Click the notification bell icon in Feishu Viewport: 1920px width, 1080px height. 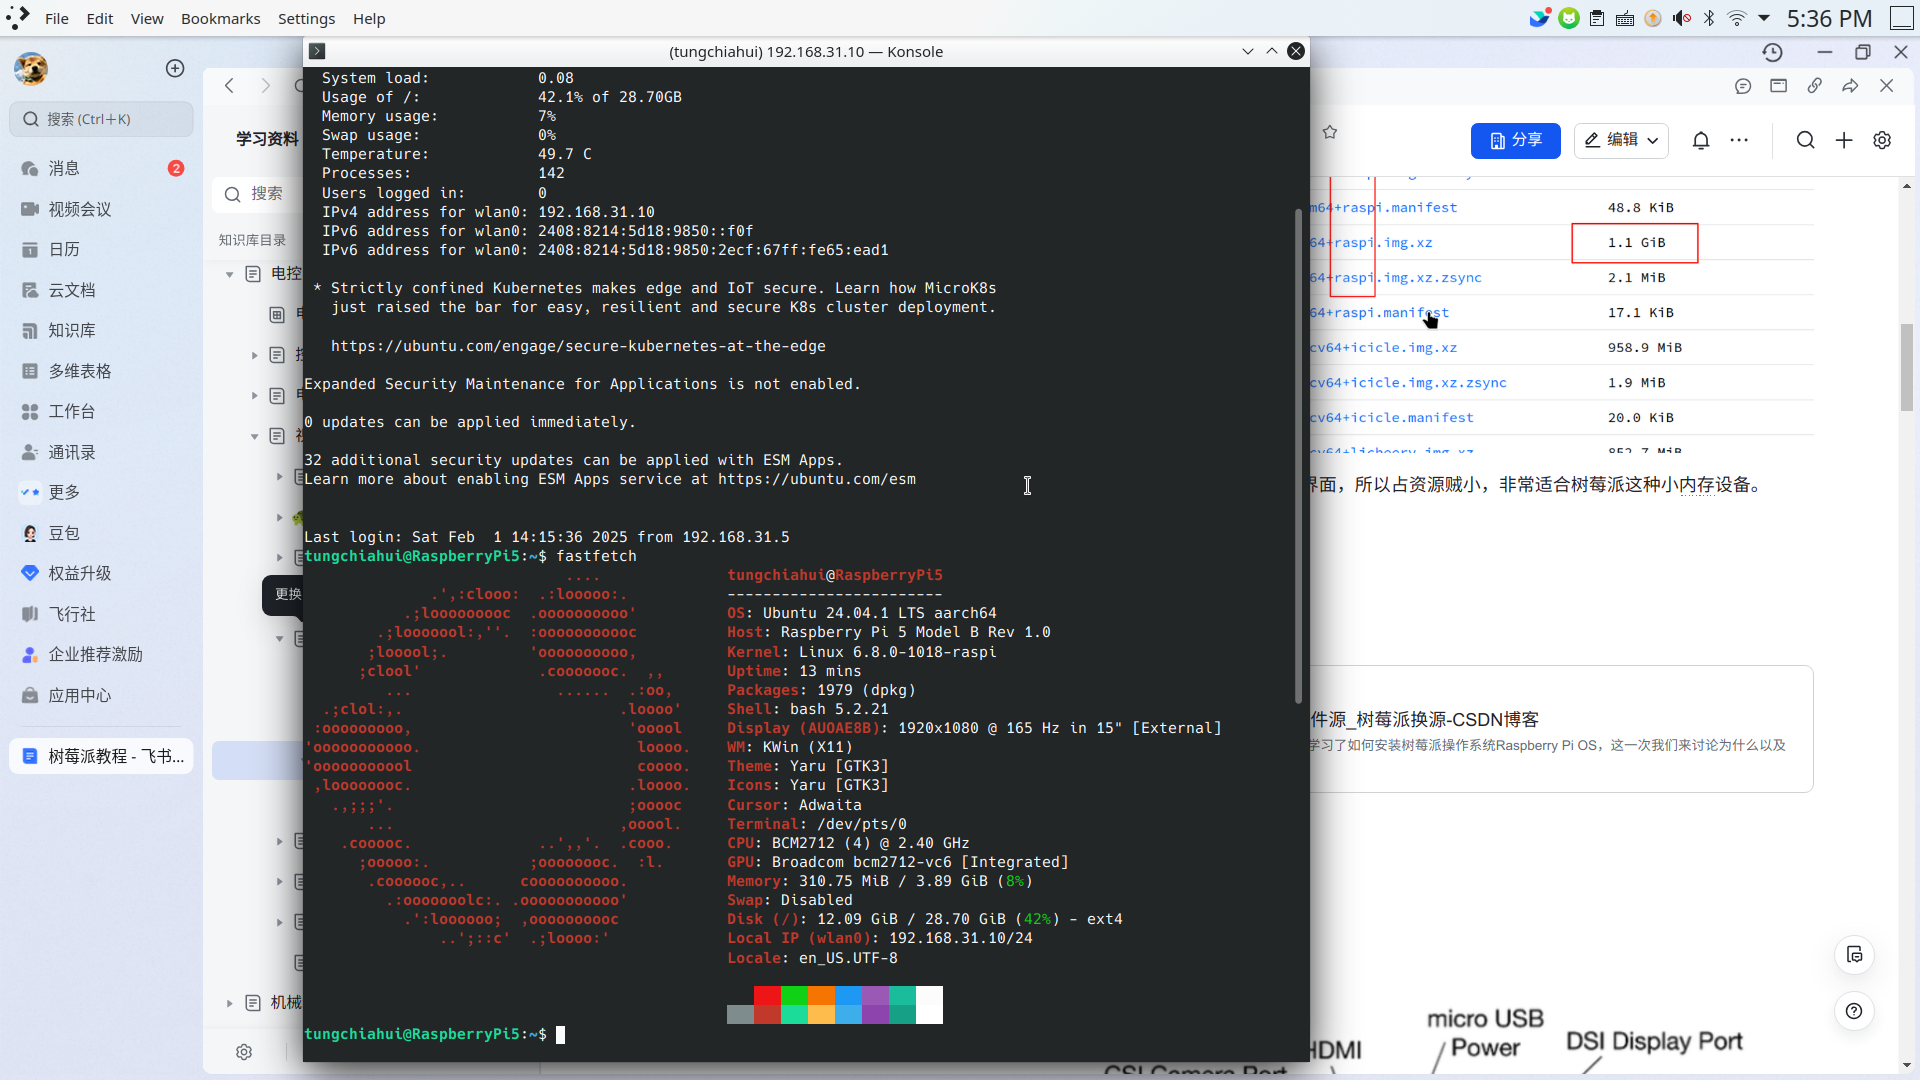point(1701,140)
